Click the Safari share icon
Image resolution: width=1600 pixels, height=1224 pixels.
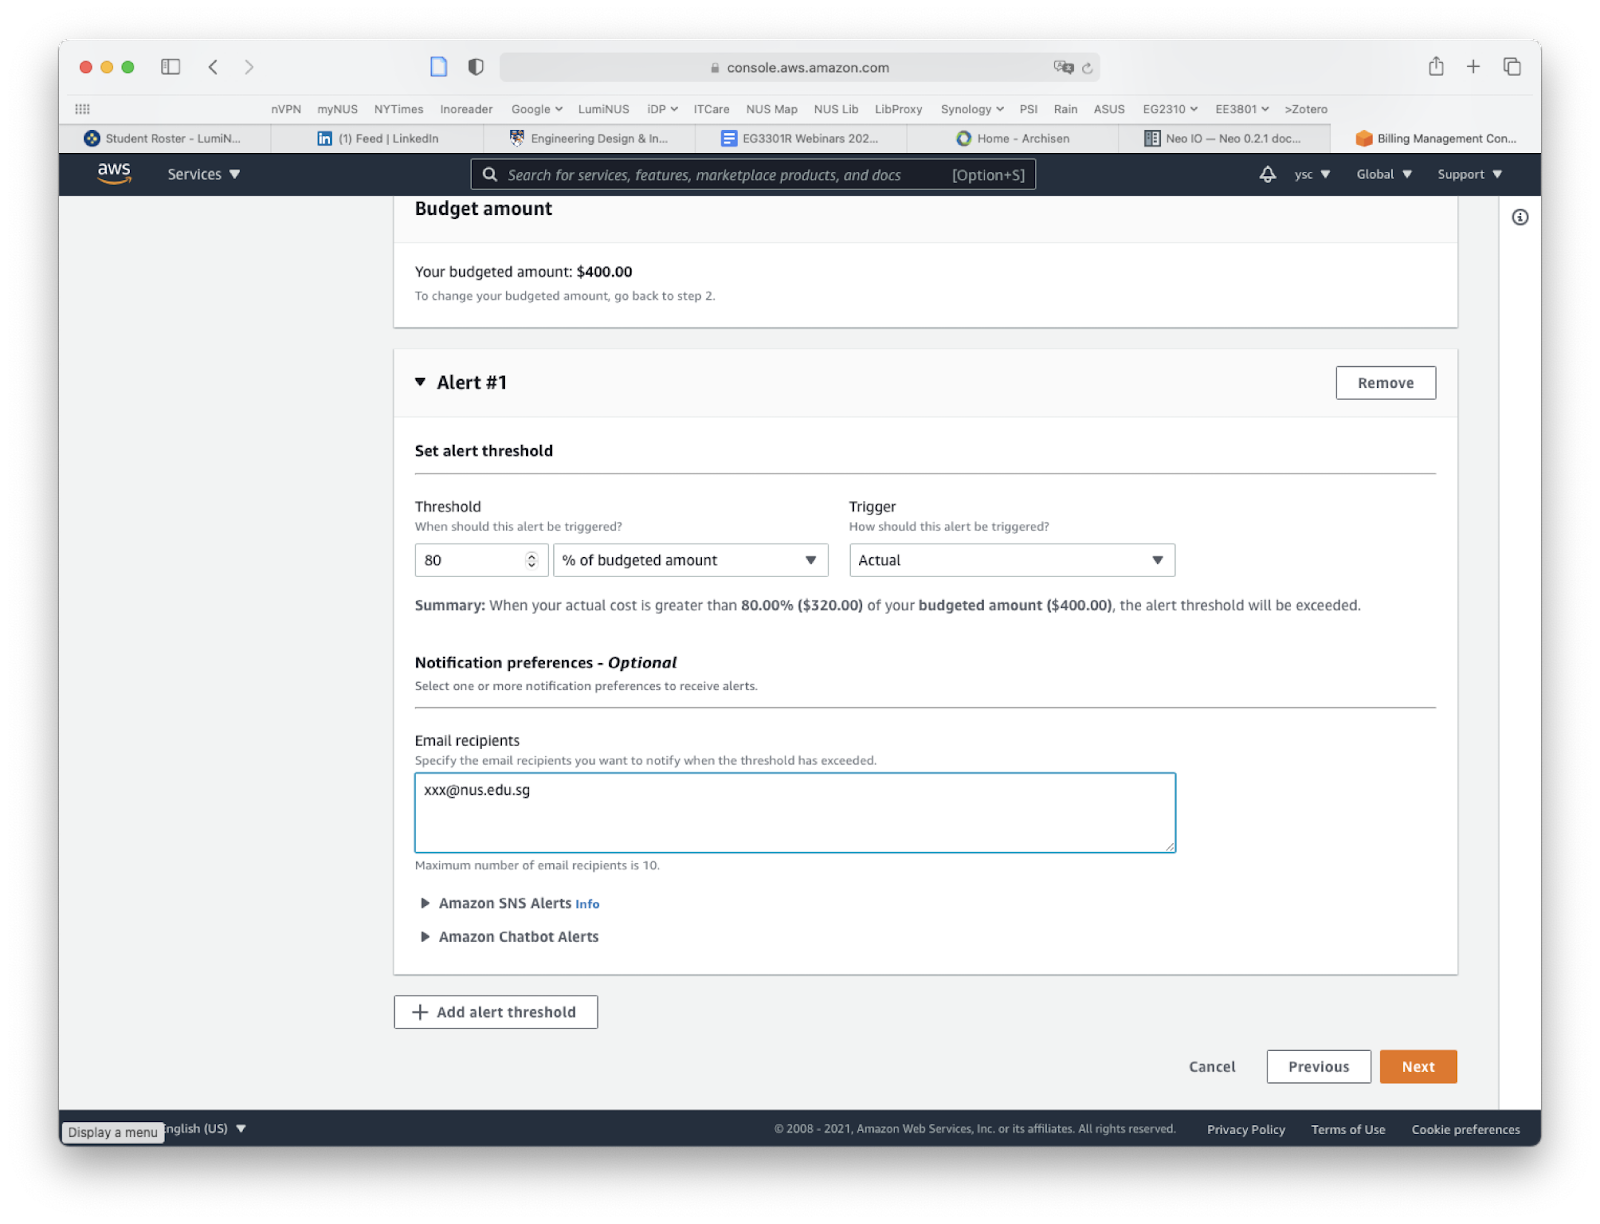1436,67
